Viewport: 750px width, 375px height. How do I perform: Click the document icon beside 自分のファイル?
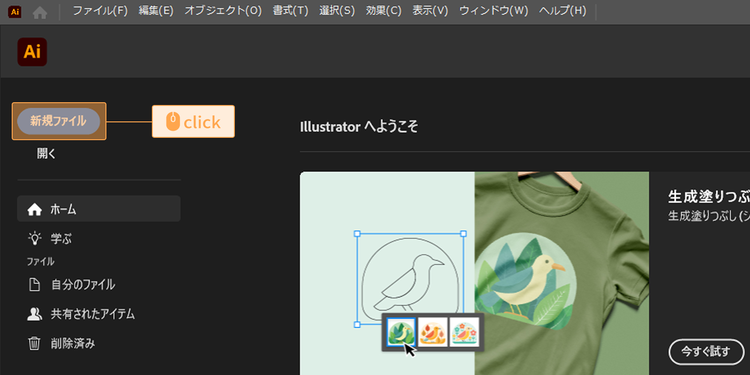click(34, 285)
